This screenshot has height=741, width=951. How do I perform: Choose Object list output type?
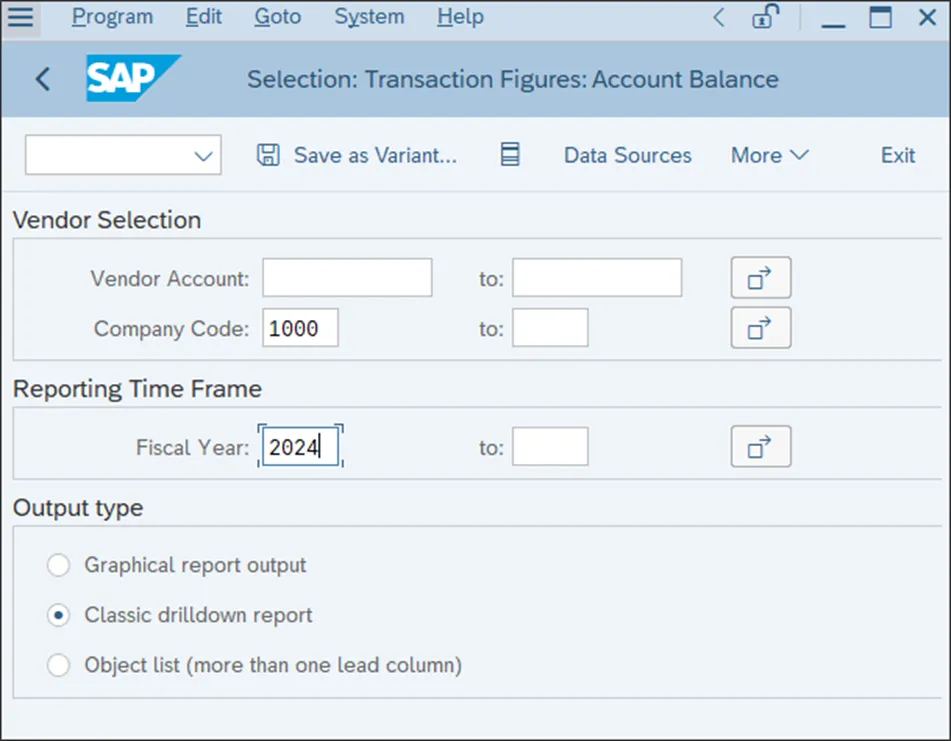click(59, 665)
